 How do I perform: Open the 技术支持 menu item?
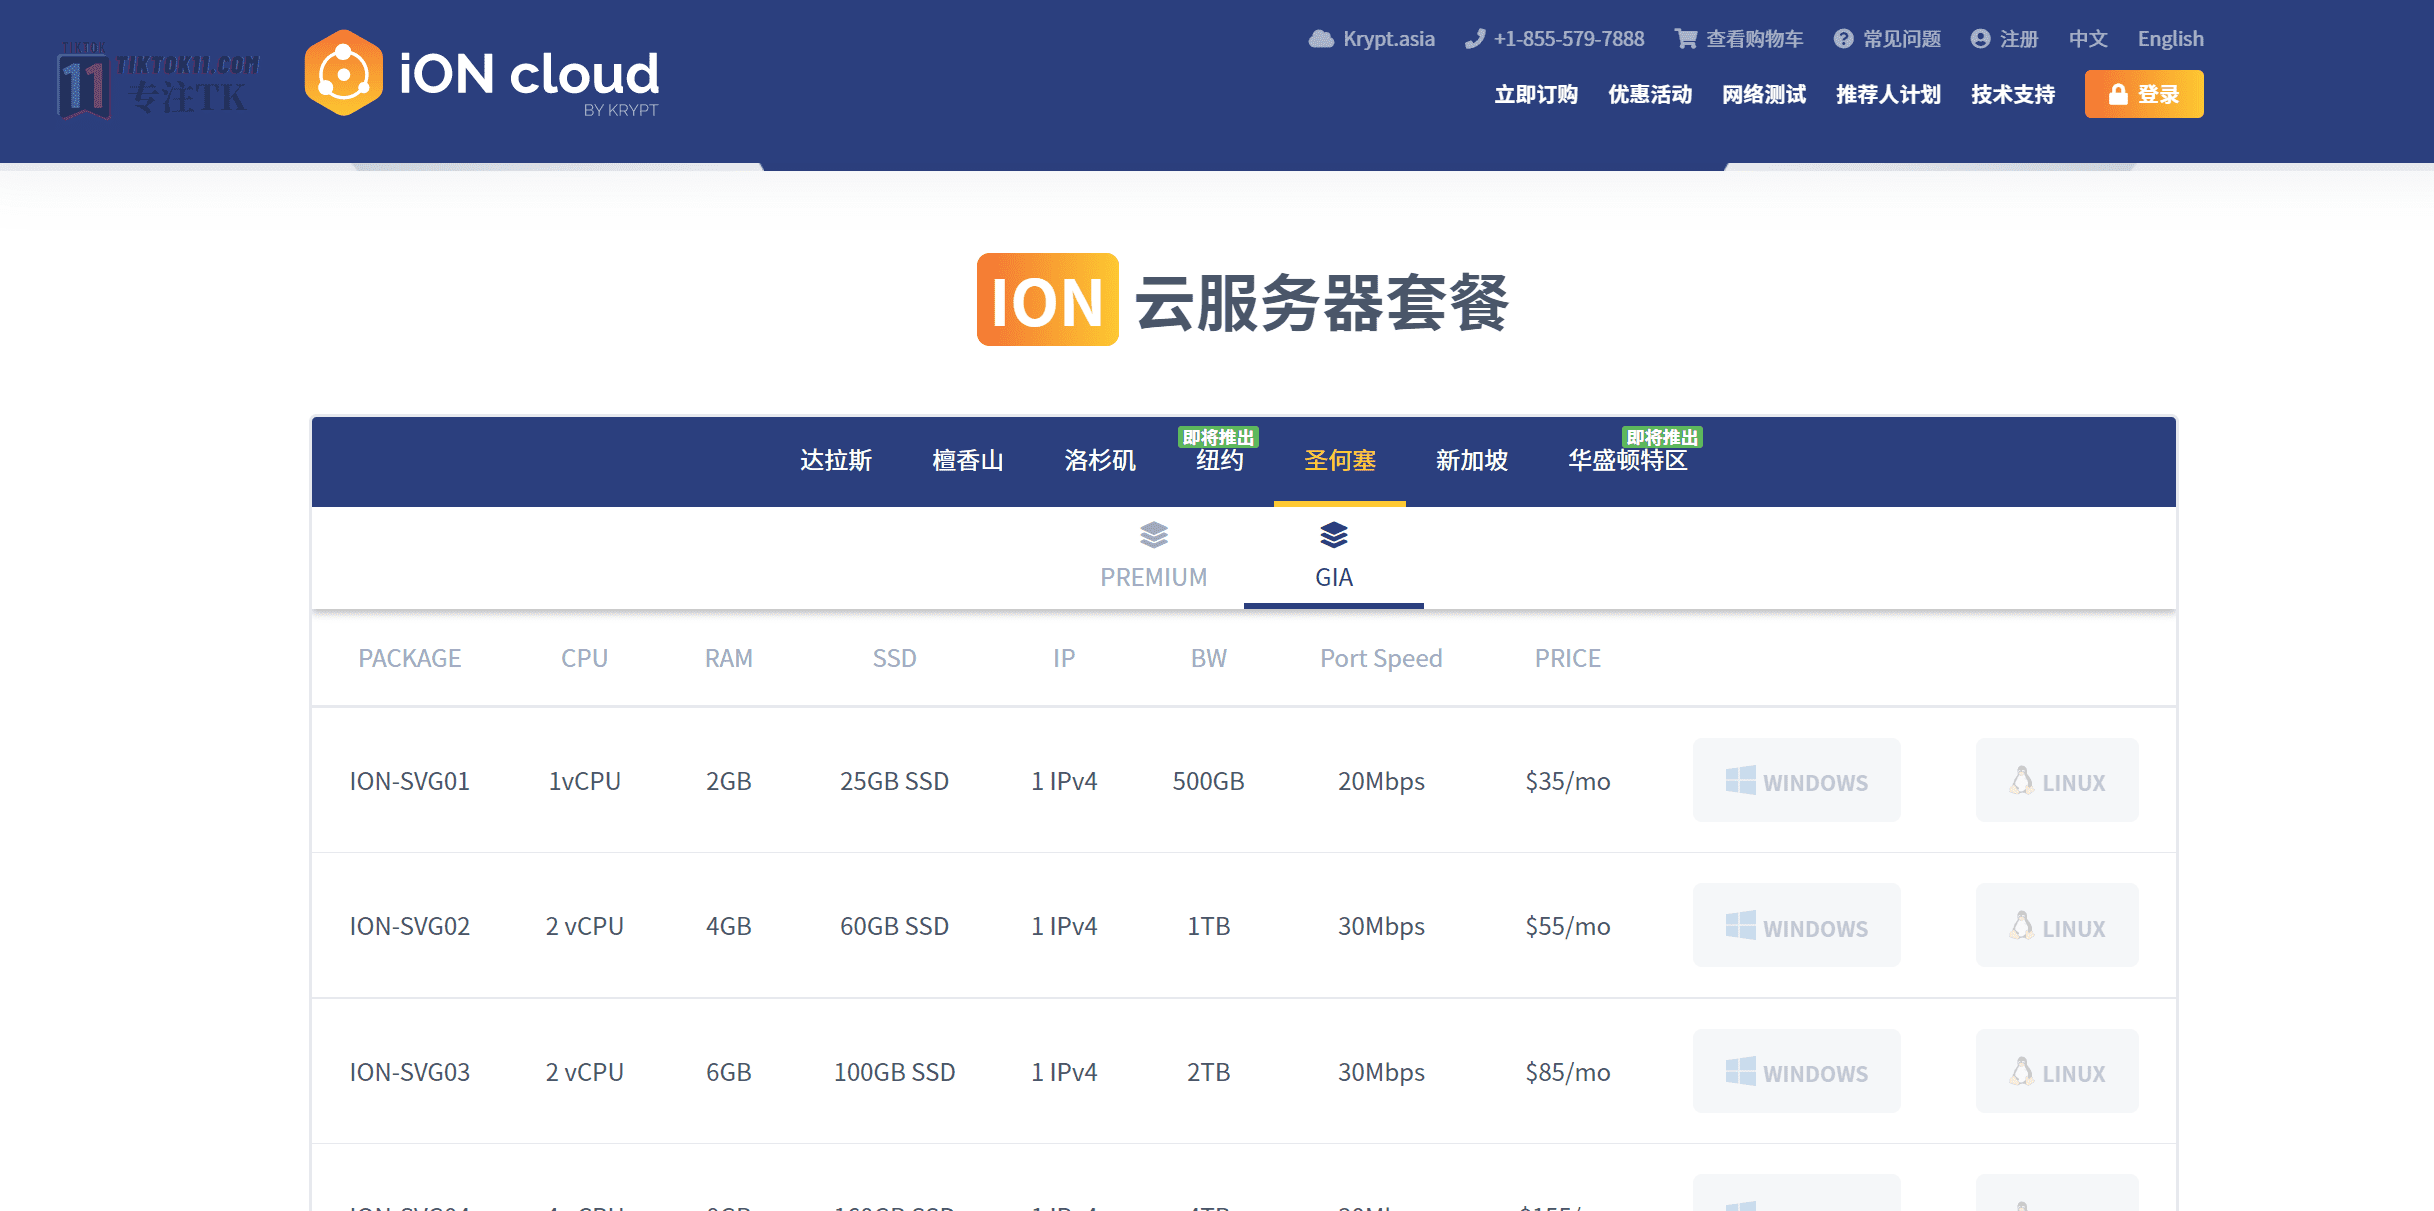pos(2013,94)
